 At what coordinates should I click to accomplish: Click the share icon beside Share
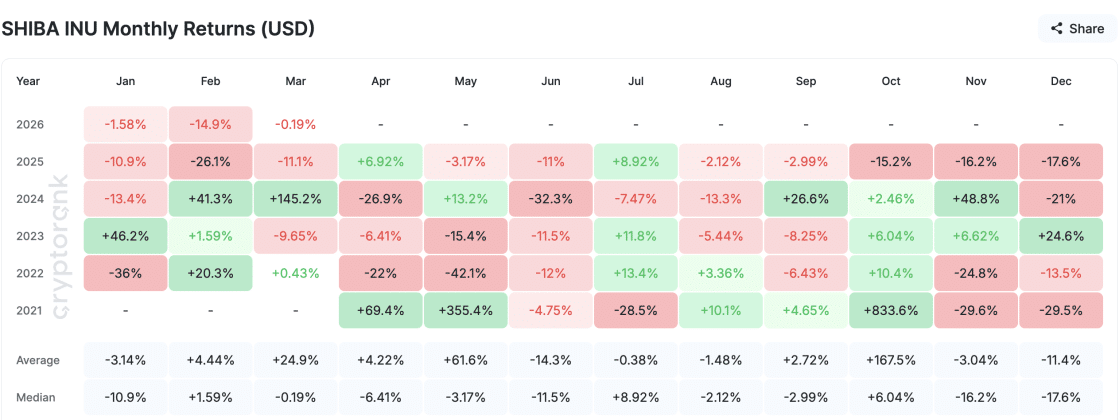(1057, 29)
